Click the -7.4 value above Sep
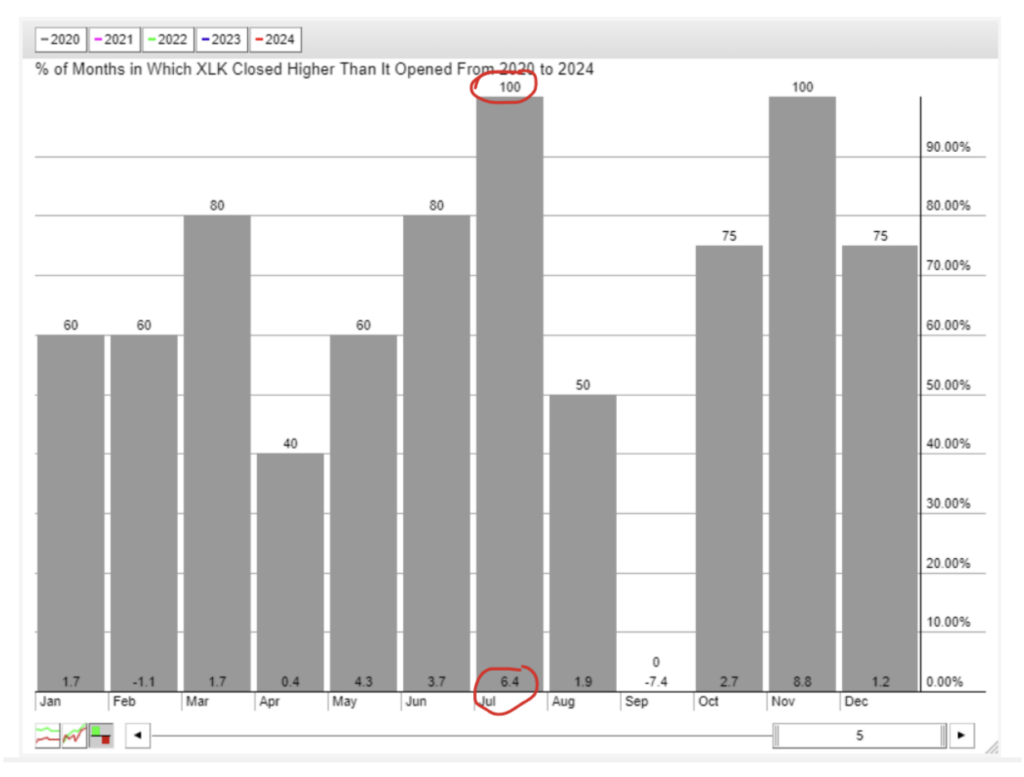This screenshot has height=777, width=1024. click(x=656, y=682)
